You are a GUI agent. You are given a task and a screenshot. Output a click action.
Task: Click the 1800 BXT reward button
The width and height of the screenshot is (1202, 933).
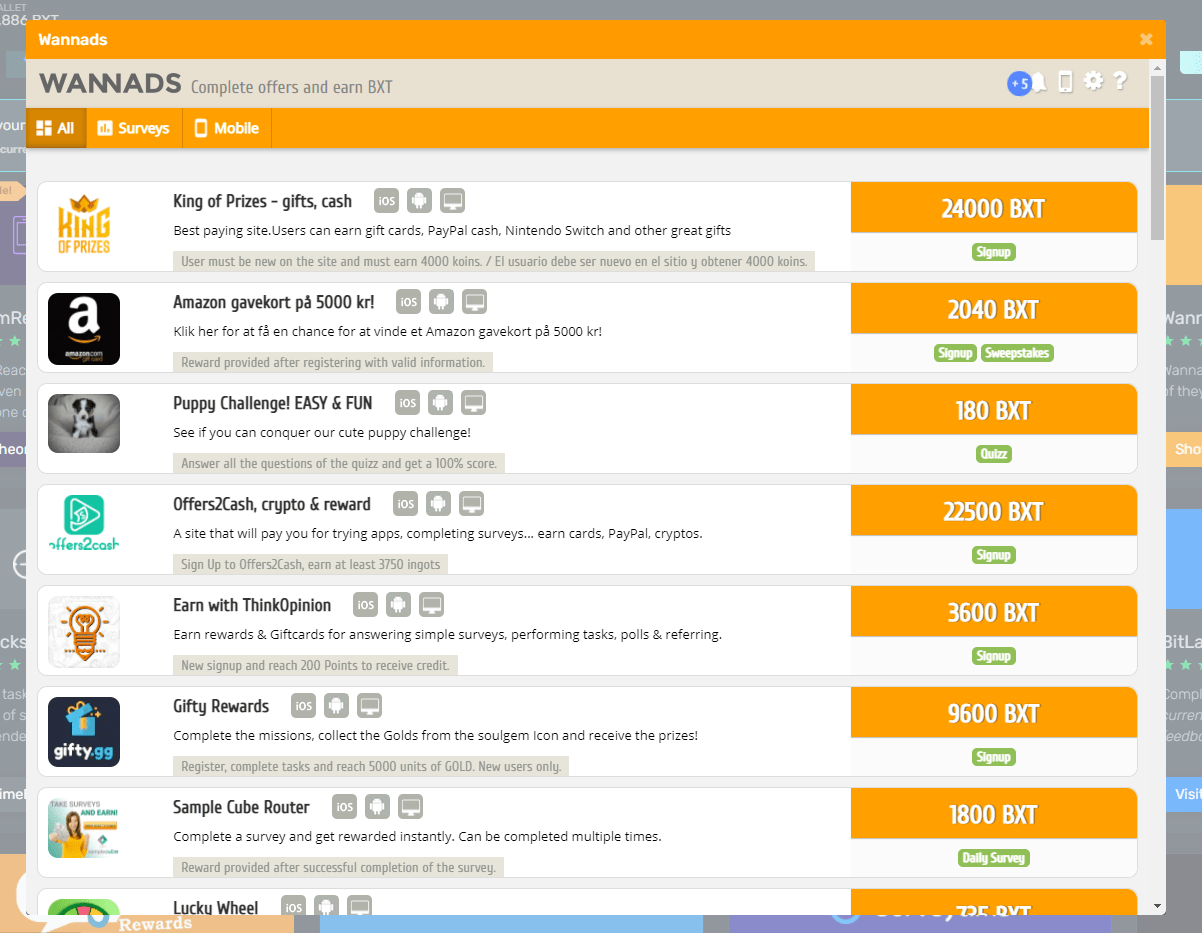click(993, 814)
